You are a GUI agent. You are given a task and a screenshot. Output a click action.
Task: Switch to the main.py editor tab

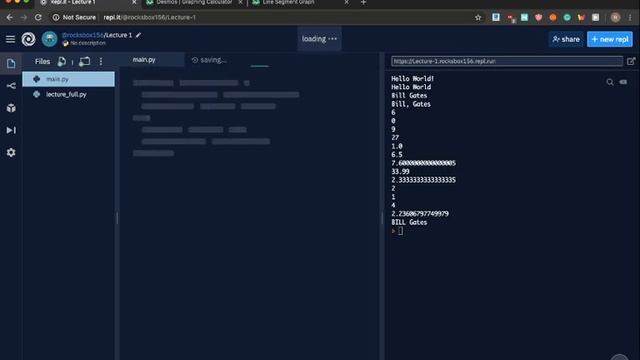pos(144,60)
